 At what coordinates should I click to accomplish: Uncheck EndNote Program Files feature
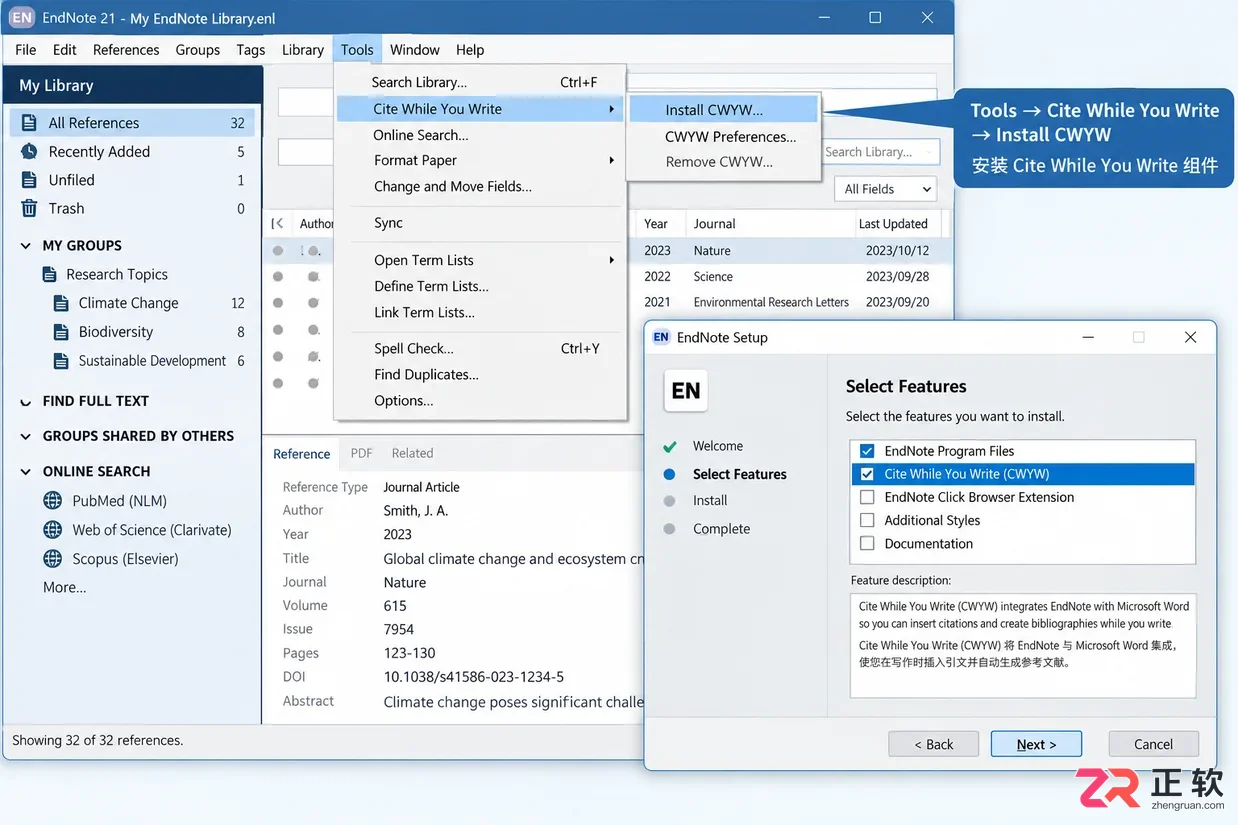pyautogui.click(x=867, y=451)
